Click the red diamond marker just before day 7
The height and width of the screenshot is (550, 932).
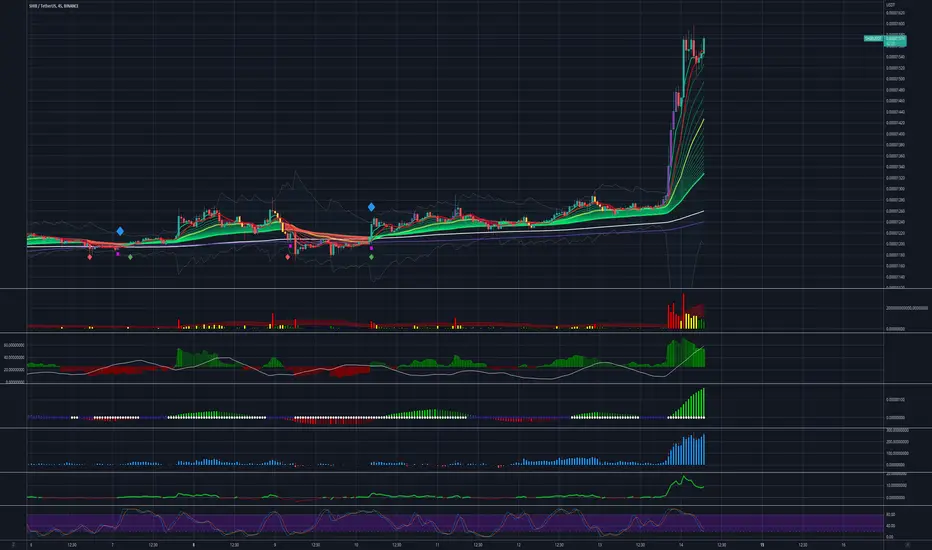[90, 257]
